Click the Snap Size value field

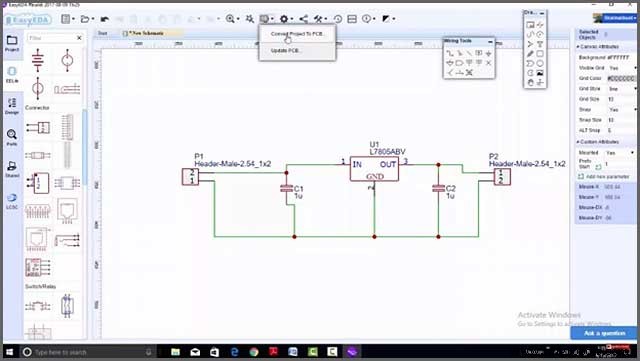622,120
